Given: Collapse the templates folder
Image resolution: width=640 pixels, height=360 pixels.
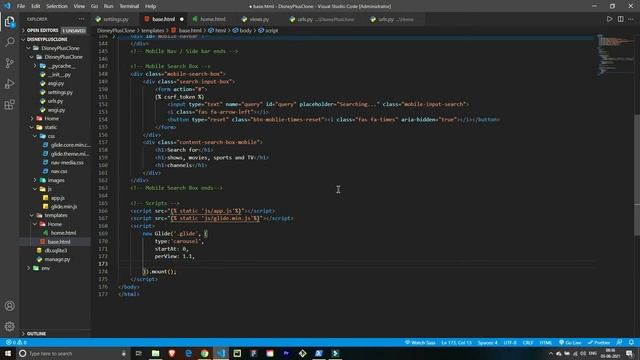Looking at the screenshot, I should 56,215.
